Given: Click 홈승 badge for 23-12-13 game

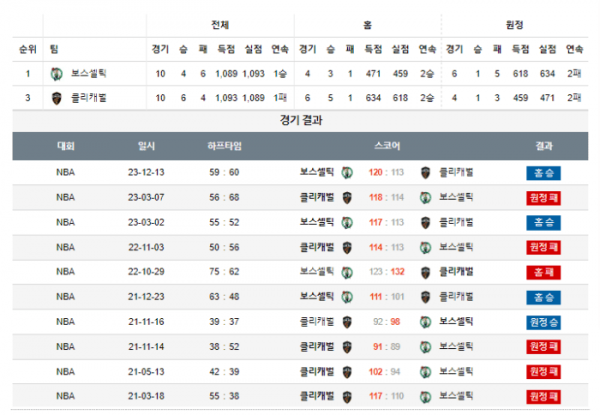Looking at the screenshot, I should 543,173.
